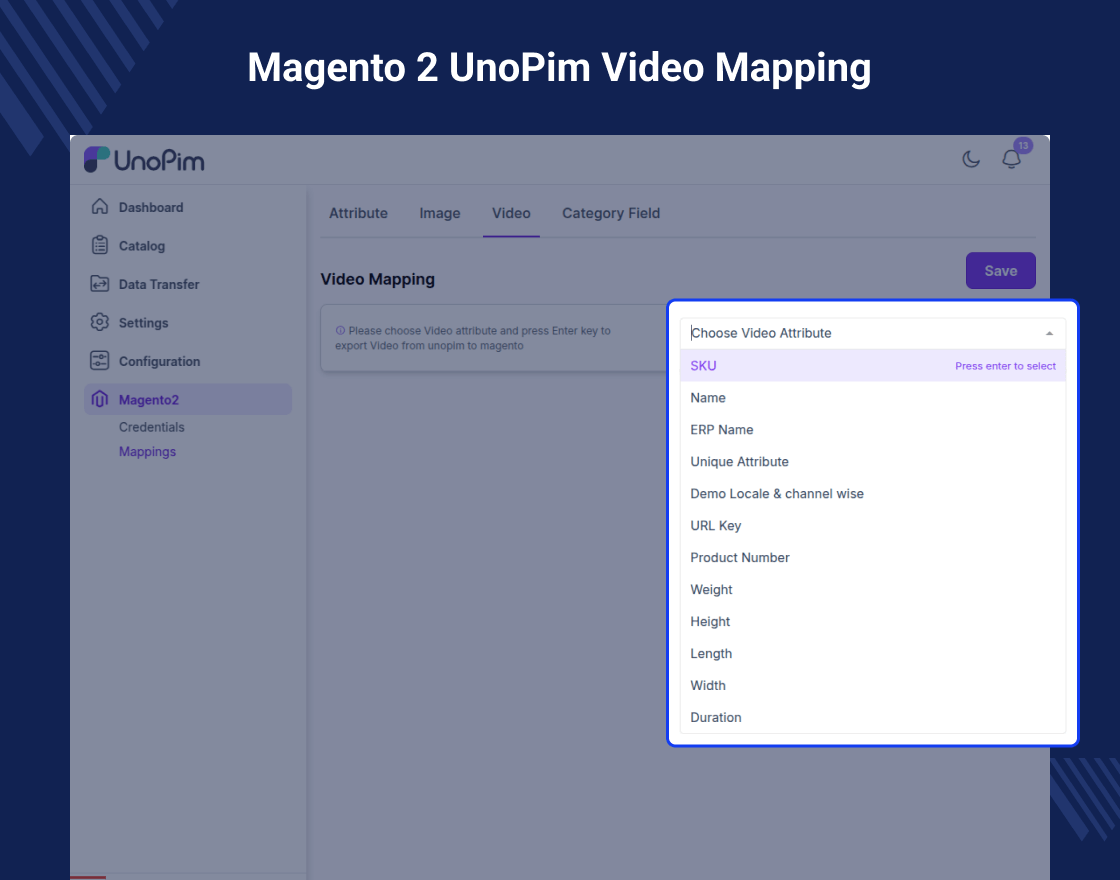Viewport: 1120px width, 880px height.
Task: Select SKU option in dropdown
Action: pos(873,366)
